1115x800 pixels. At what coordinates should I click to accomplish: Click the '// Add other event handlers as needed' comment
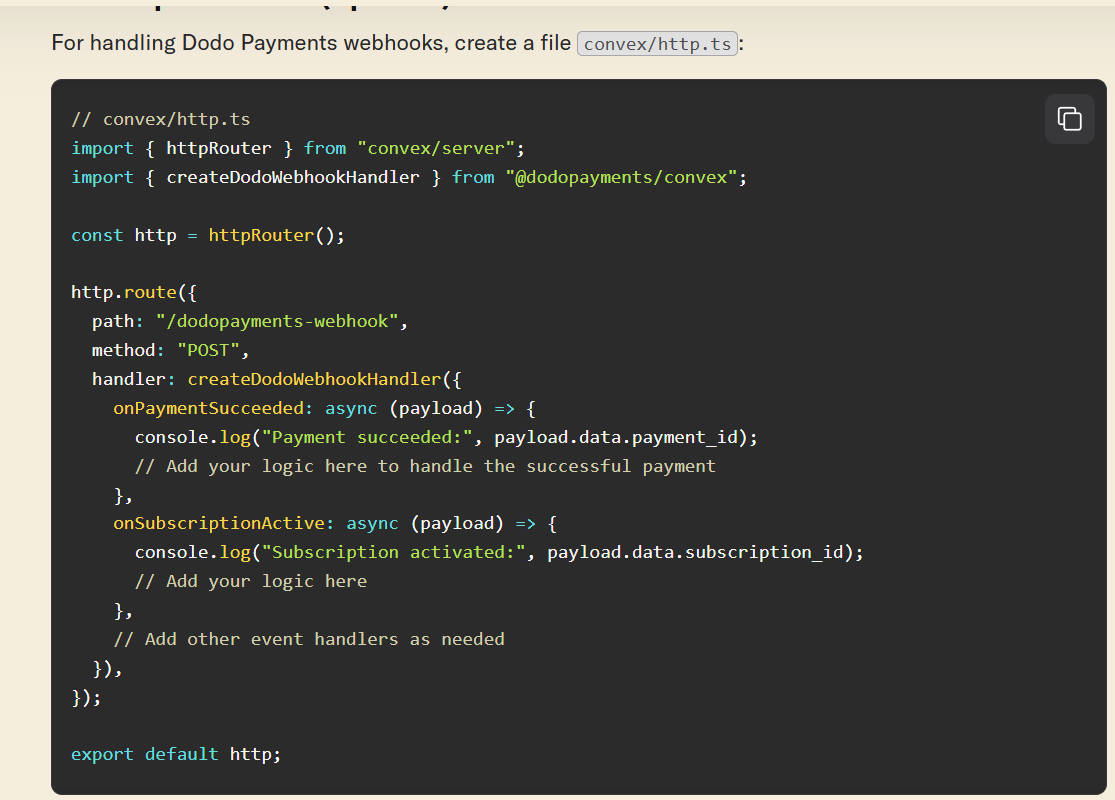(309, 639)
